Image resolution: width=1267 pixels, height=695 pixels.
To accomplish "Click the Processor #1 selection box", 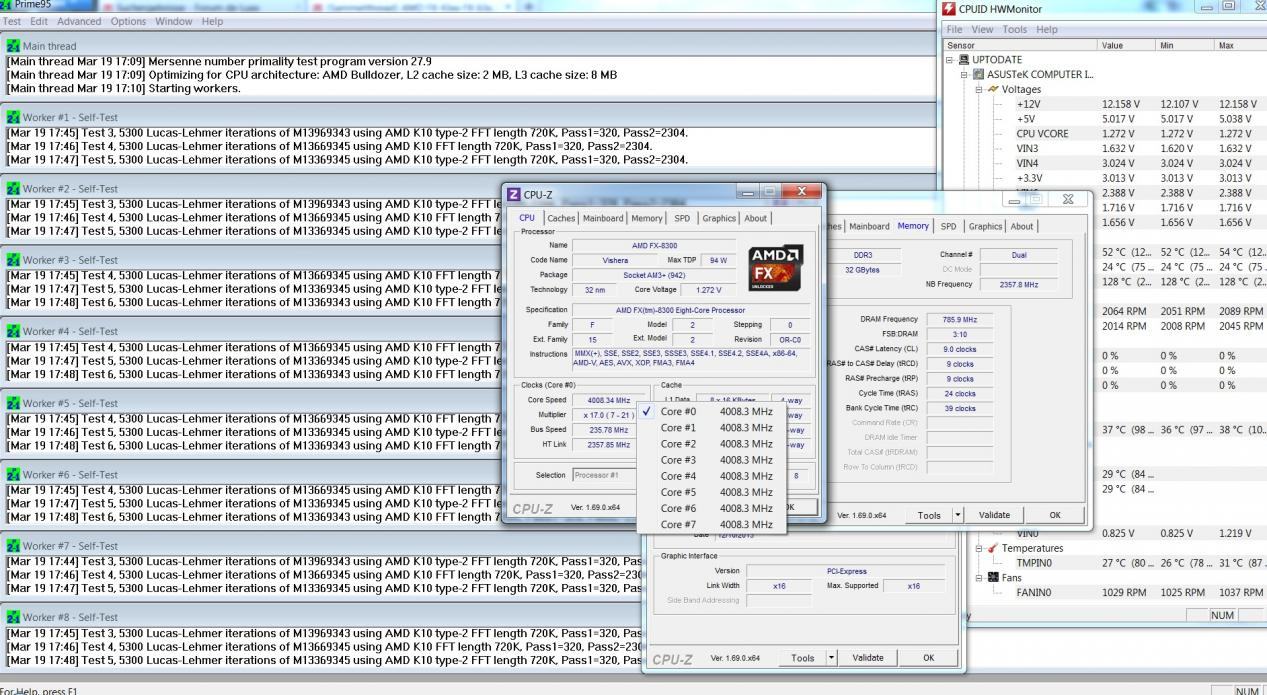I will point(604,475).
